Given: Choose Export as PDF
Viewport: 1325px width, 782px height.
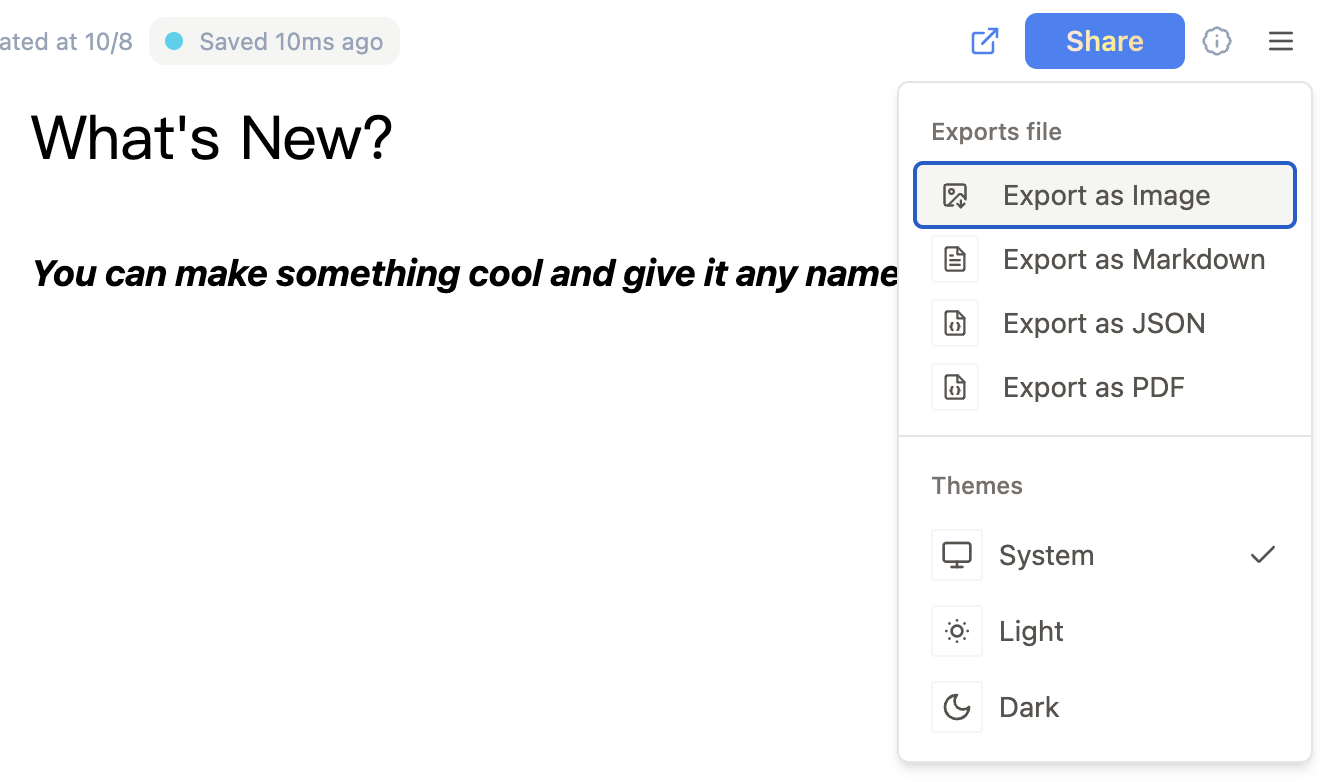Looking at the screenshot, I should [x=1105, y=387].
